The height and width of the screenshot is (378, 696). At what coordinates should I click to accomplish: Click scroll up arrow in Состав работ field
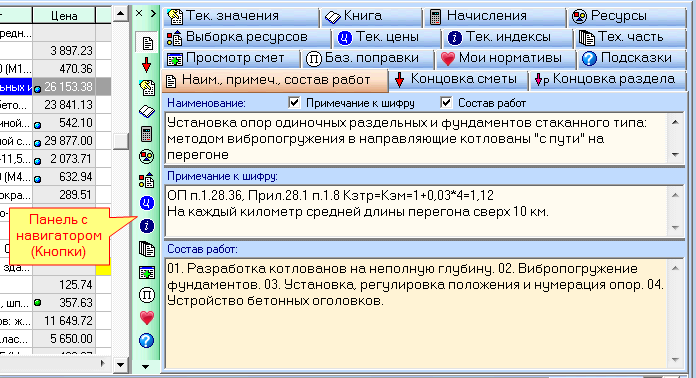[x=675, y=268]
